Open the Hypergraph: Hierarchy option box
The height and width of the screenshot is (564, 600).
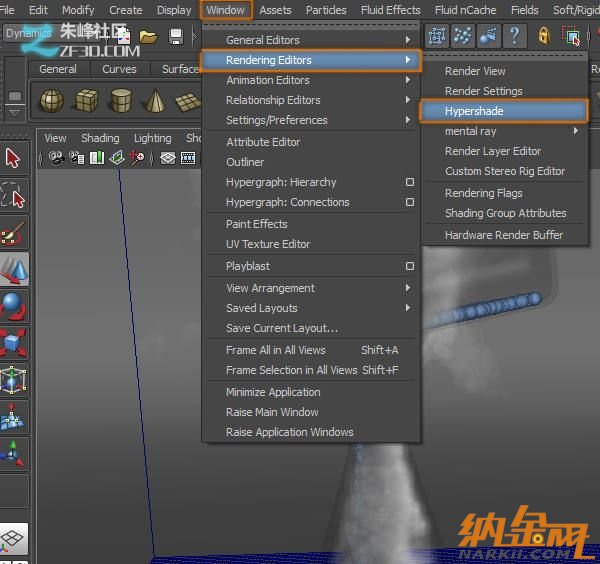[x=410, y=182]
